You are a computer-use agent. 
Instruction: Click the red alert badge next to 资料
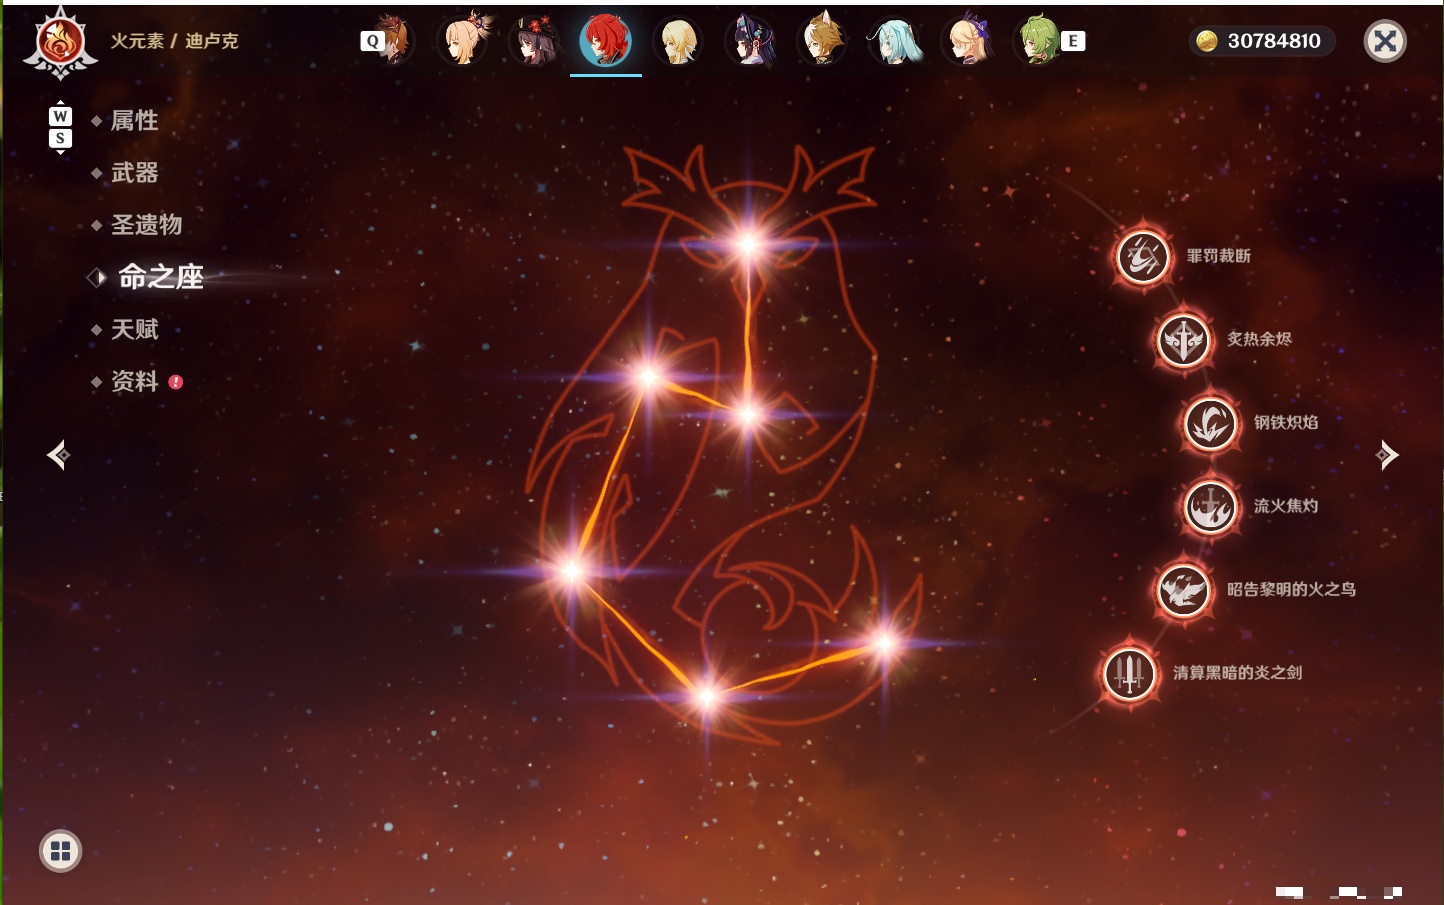(176, 382)
